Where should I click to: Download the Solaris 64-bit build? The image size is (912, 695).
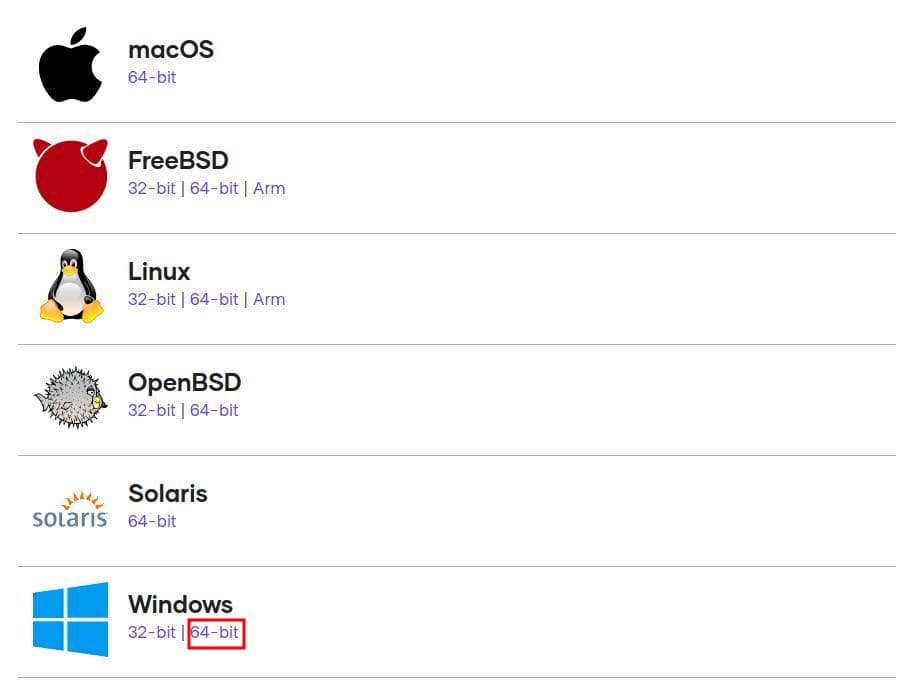point(152,521)
